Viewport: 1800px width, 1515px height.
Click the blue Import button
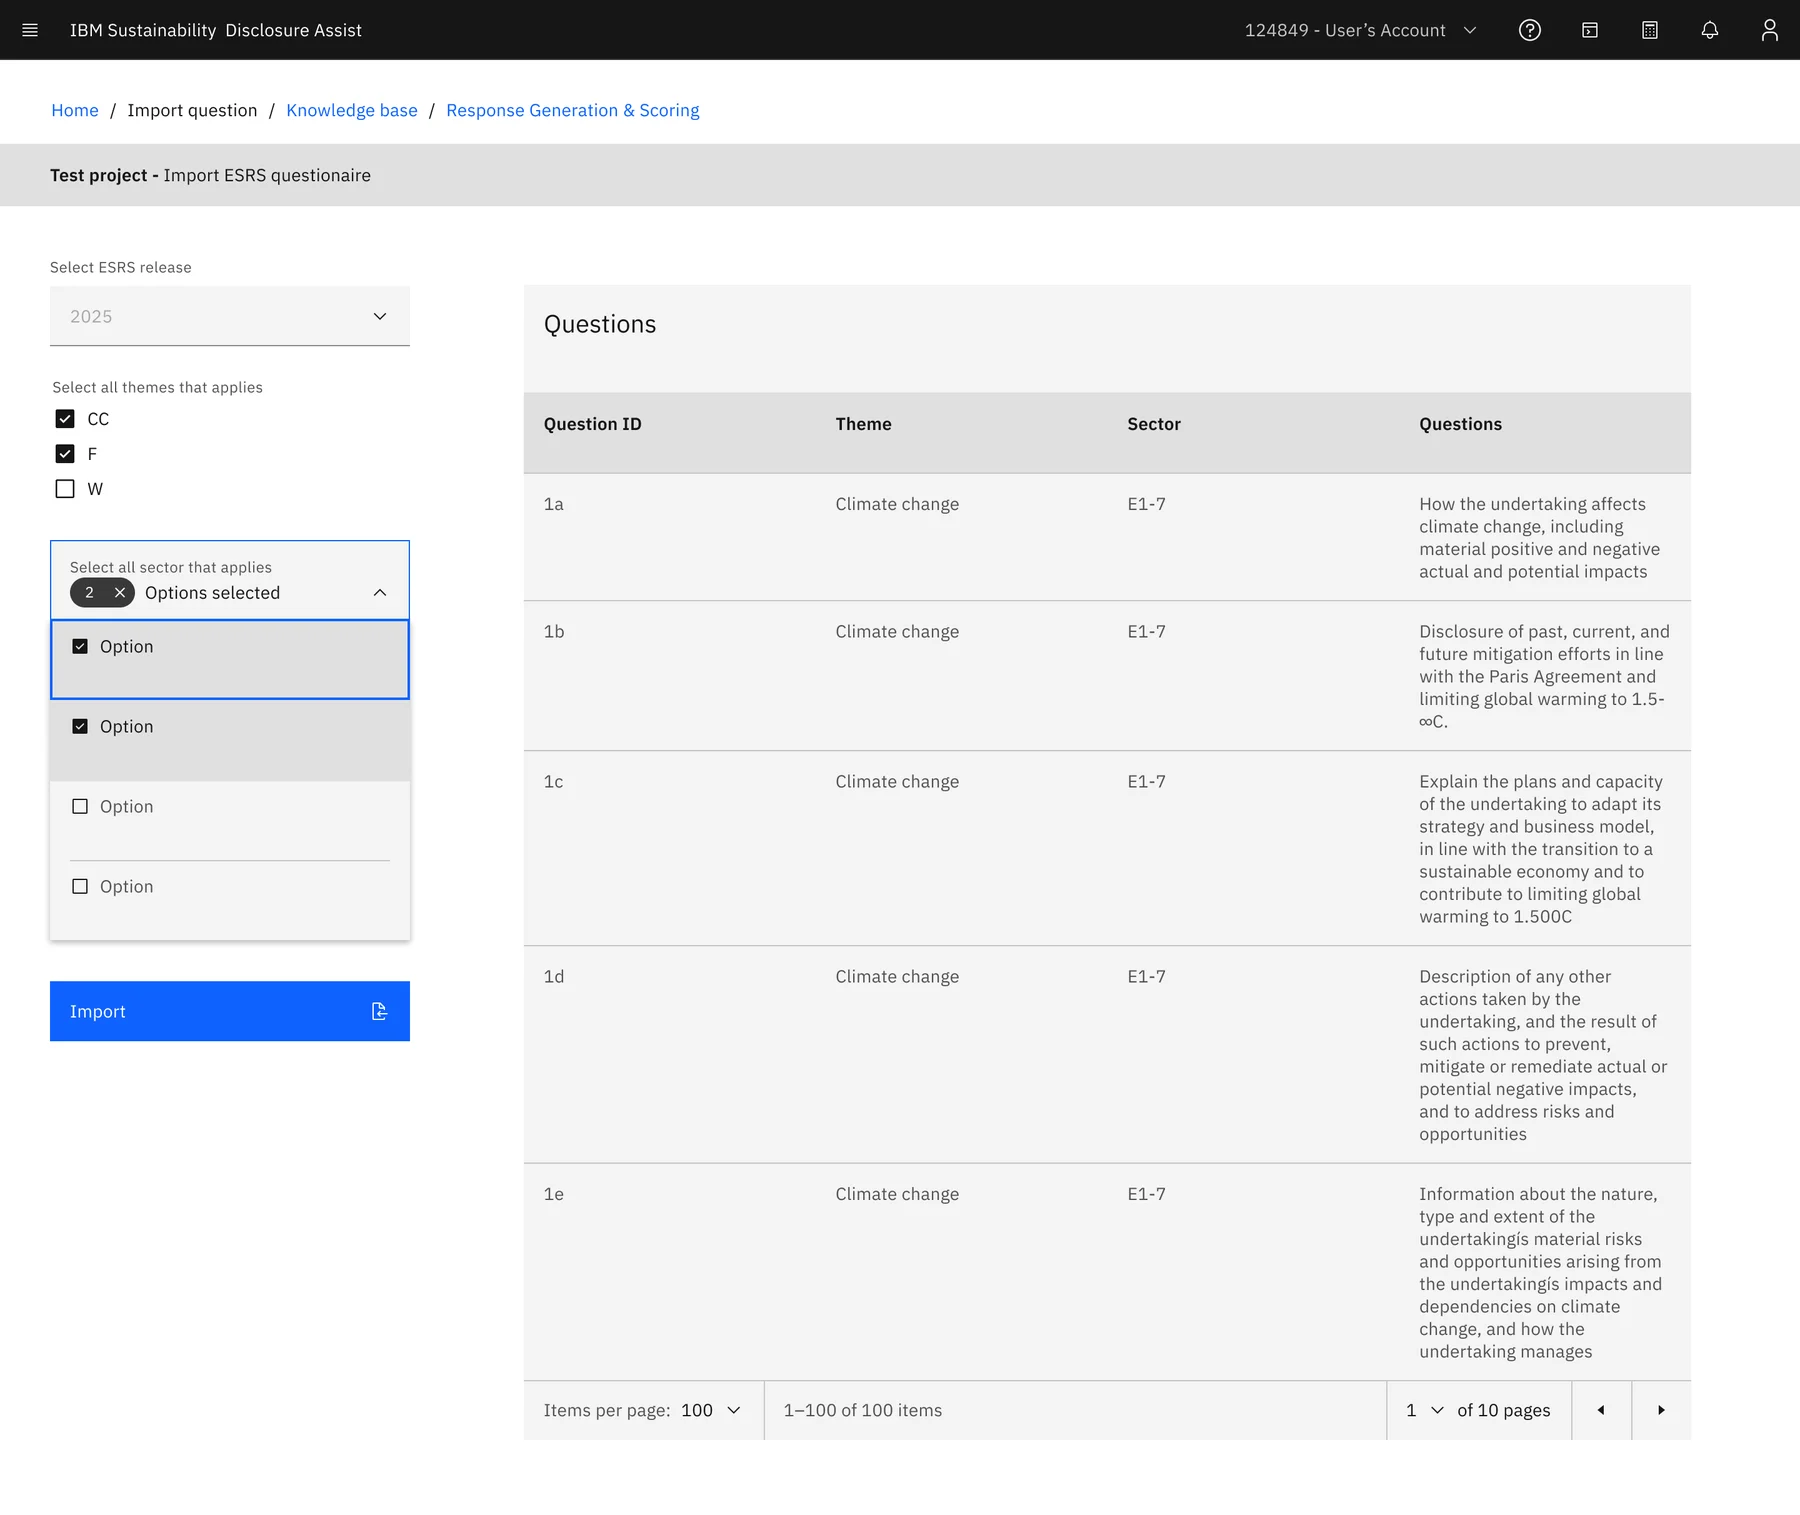(230, 1011)
